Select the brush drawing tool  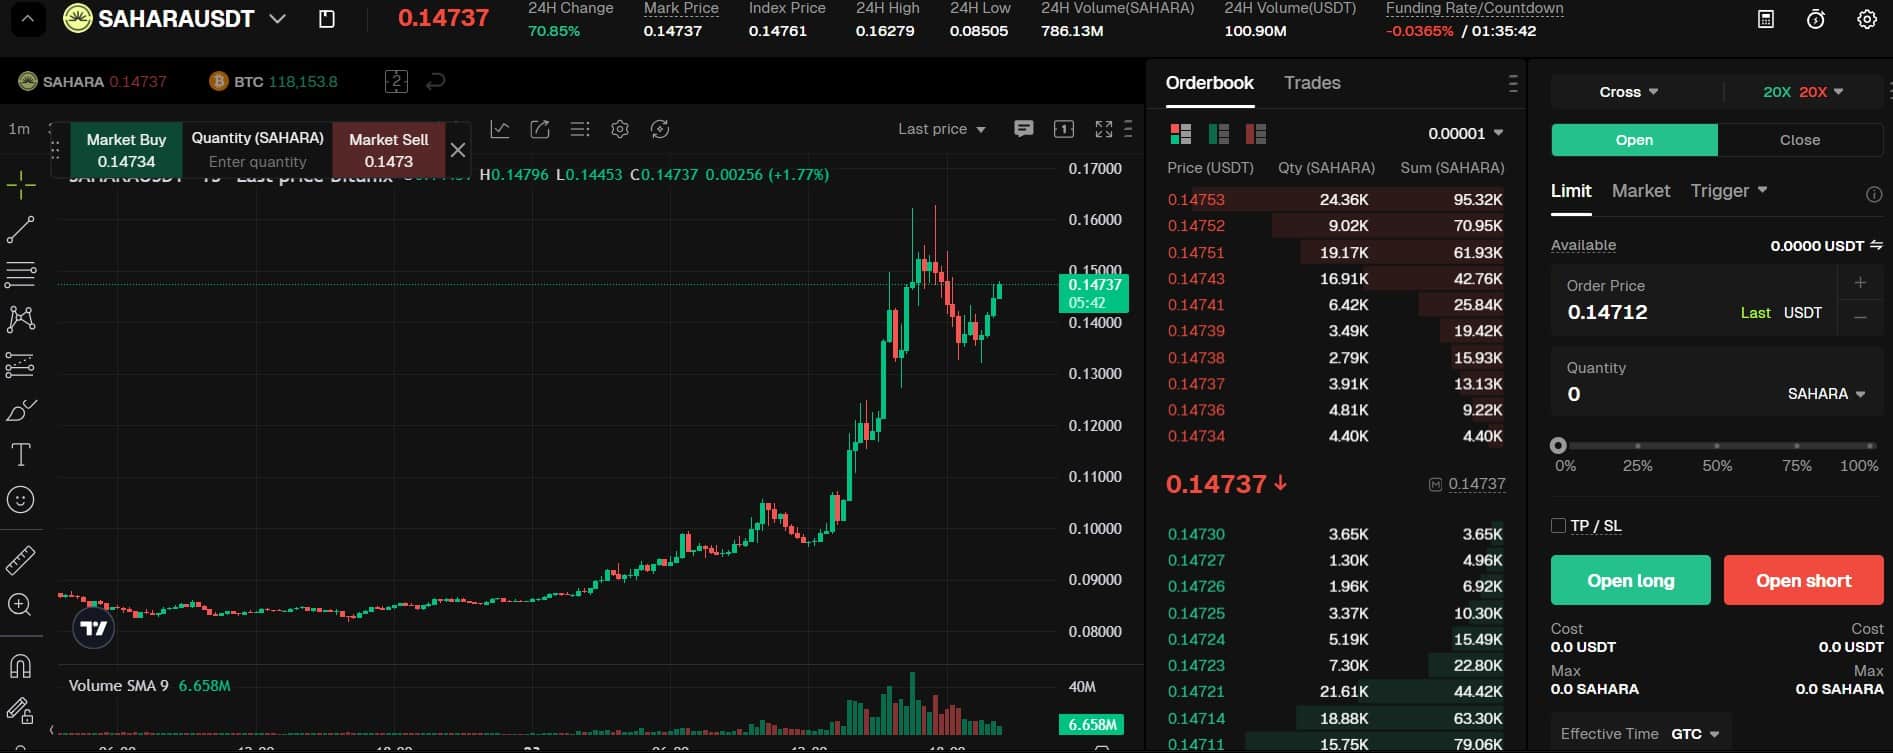point(20,410)
